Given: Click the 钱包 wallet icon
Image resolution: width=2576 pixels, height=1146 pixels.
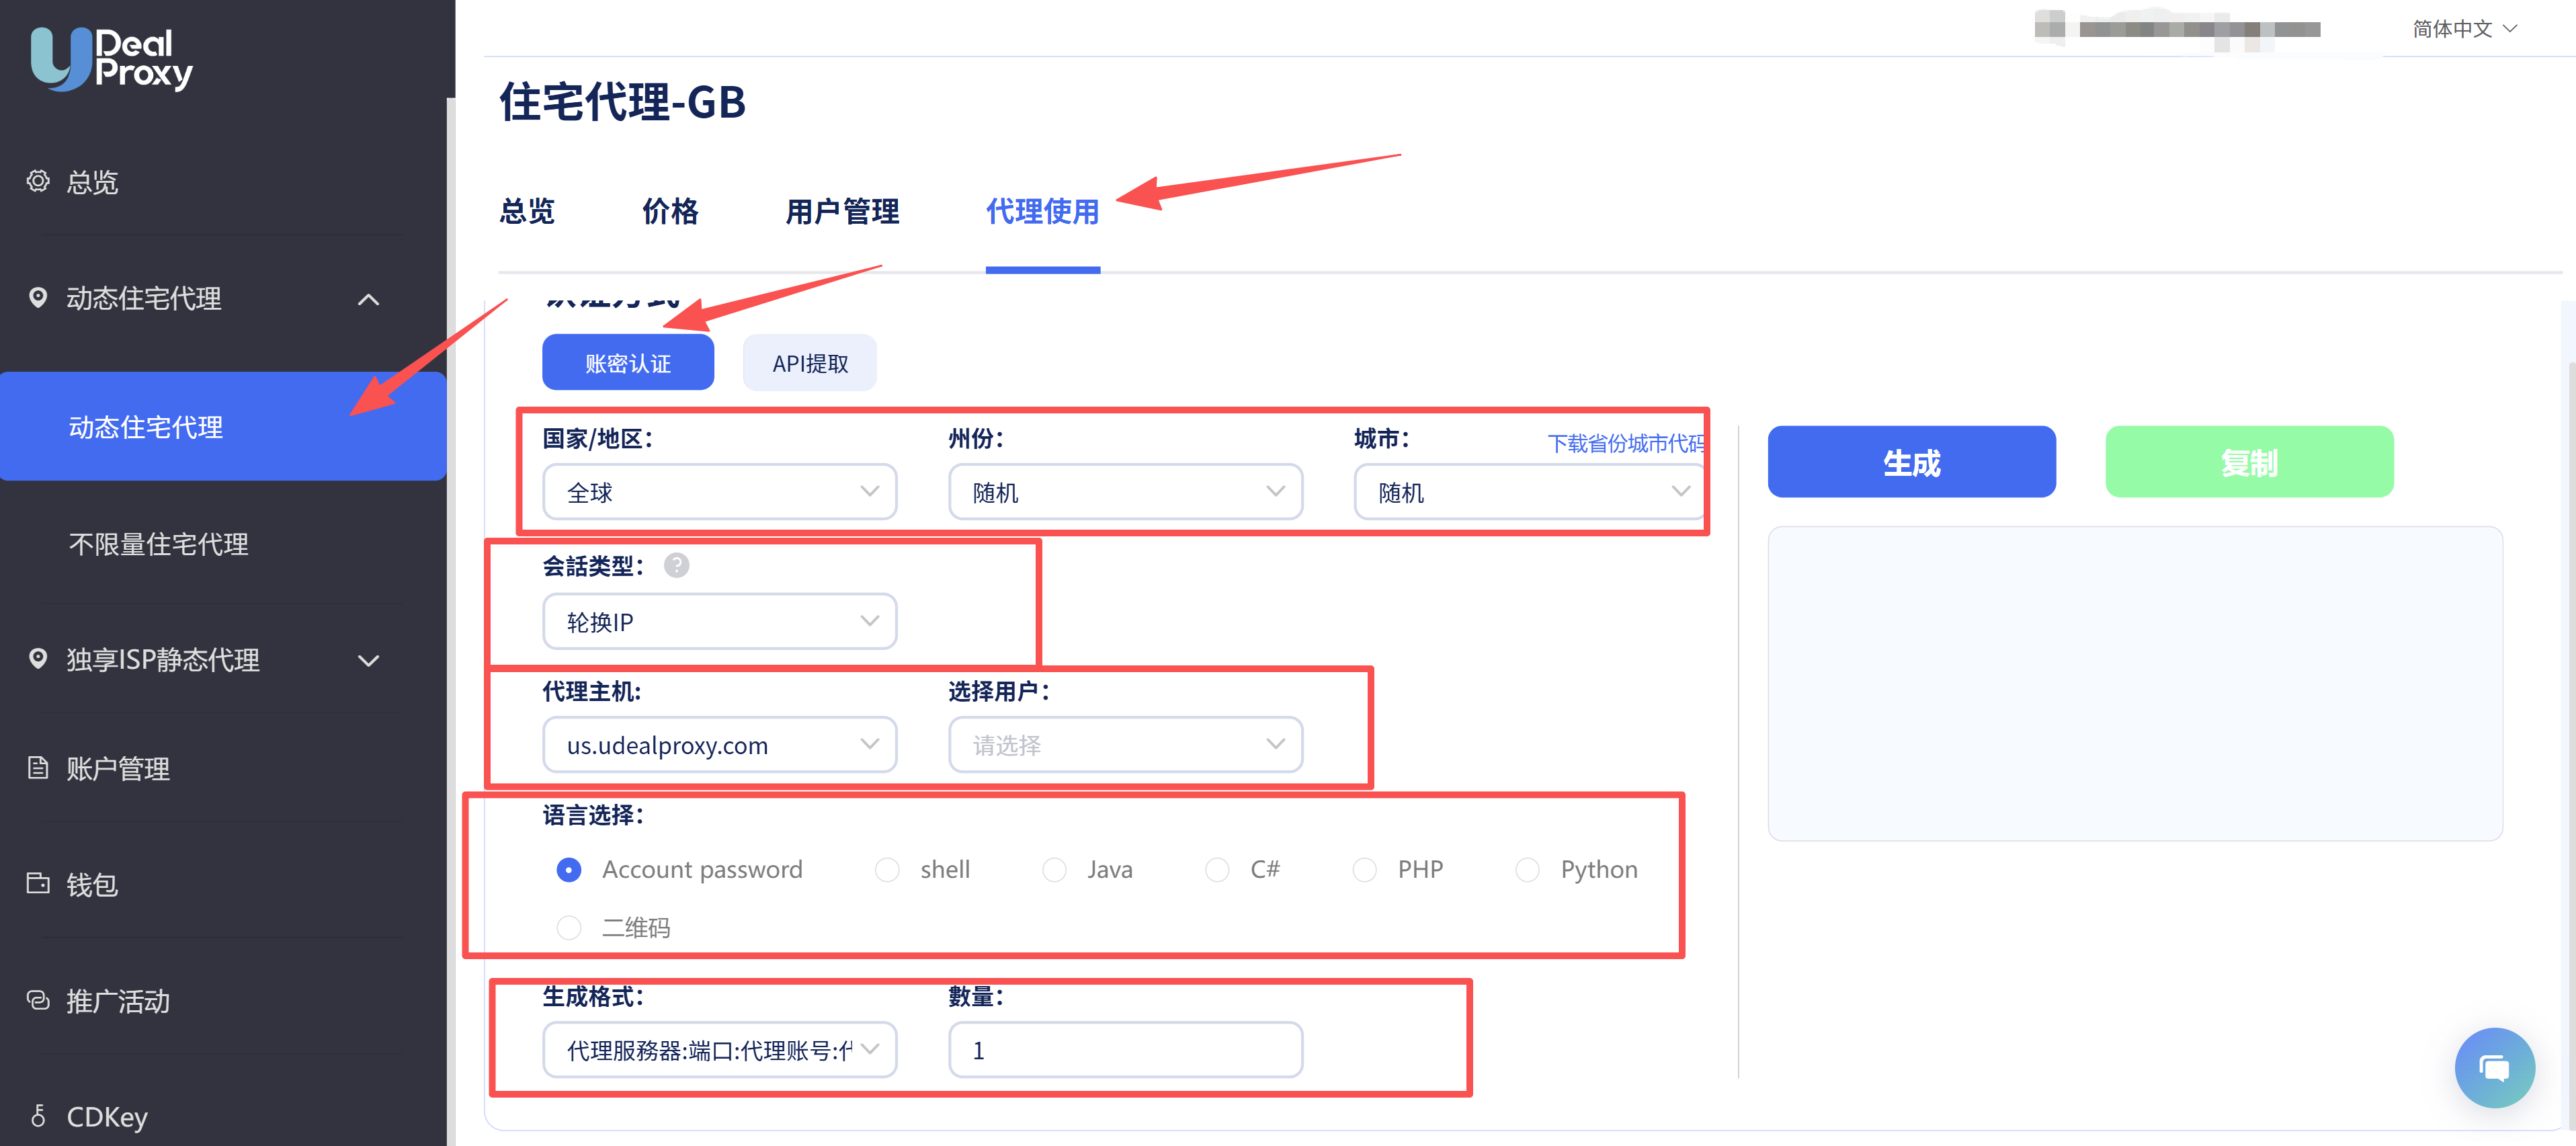Looking at the screenshot, I should (38, 884).
